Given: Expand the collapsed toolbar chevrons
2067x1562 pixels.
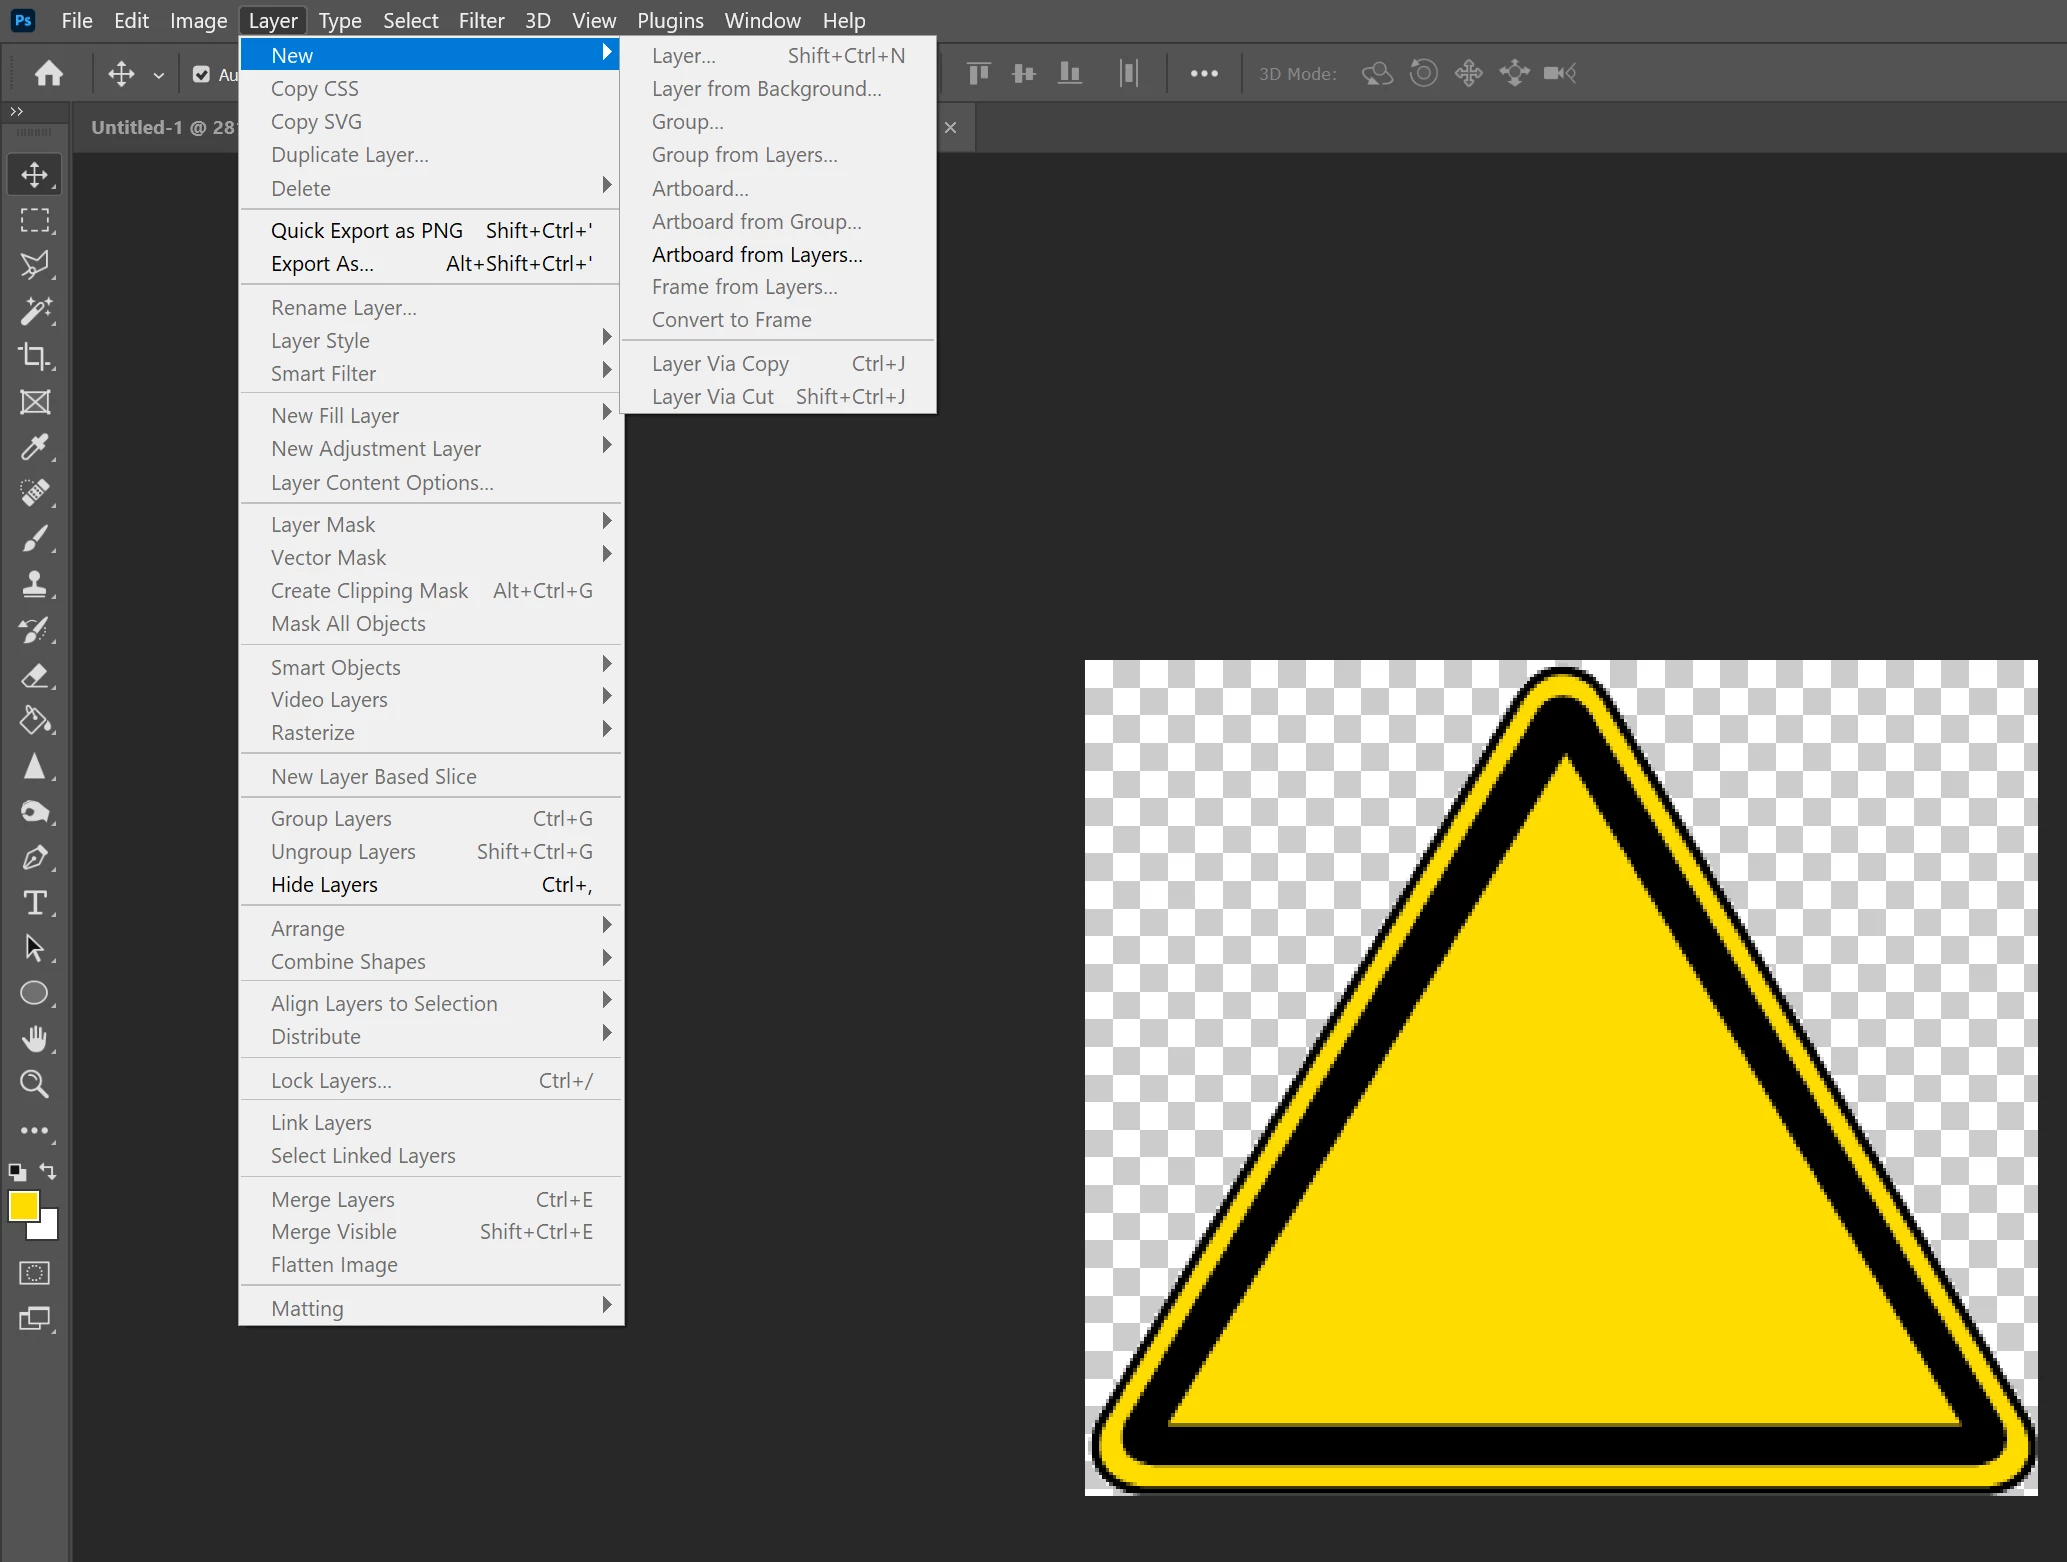Looking at the screenshot, I should (16, 111).
